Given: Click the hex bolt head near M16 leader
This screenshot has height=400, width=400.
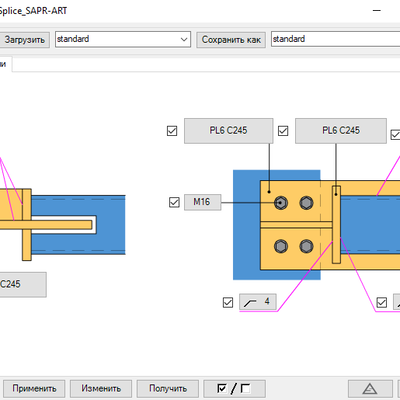Looking at the screenshot, I should 281,203.
